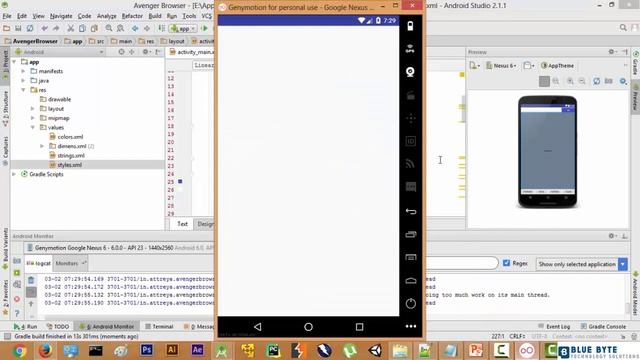Switch to the logcat tab
Screen dimensions: 640x360
tap(39, 263)
